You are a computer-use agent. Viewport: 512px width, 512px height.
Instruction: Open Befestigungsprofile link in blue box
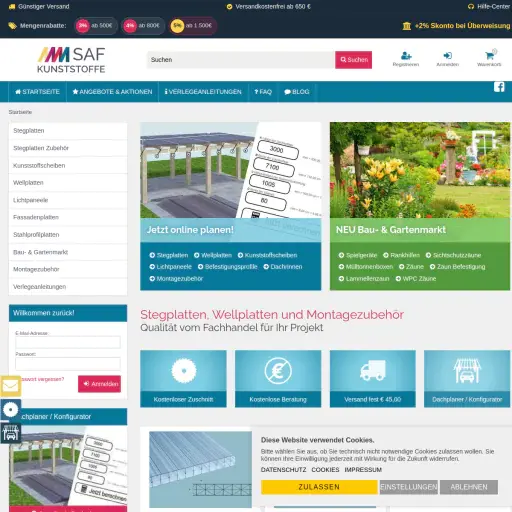point(228,267)
